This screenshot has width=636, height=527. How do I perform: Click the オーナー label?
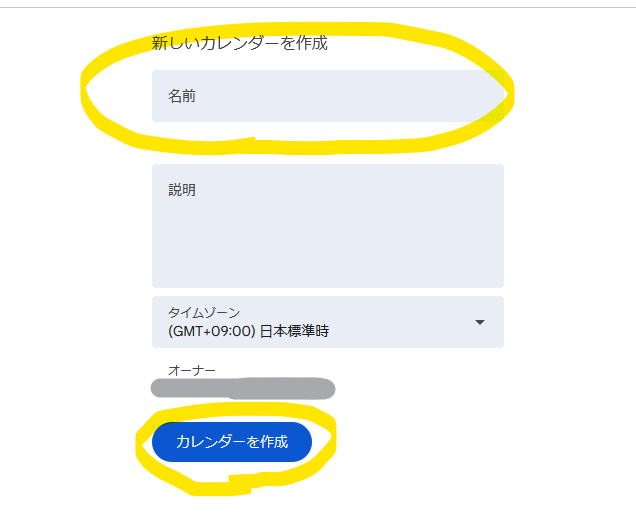[191, 370]
